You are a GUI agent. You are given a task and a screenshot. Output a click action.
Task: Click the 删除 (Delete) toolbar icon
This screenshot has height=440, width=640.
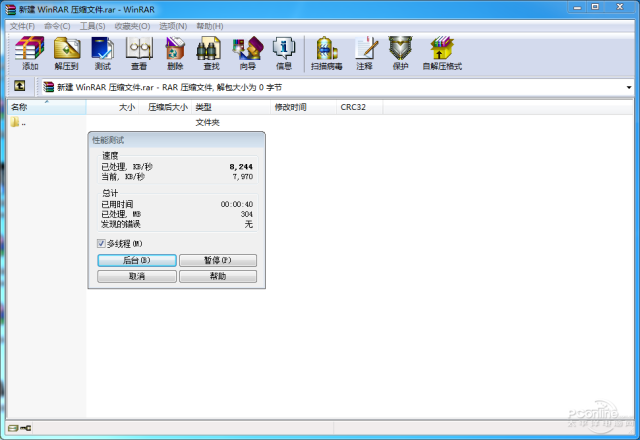(175, 52)
